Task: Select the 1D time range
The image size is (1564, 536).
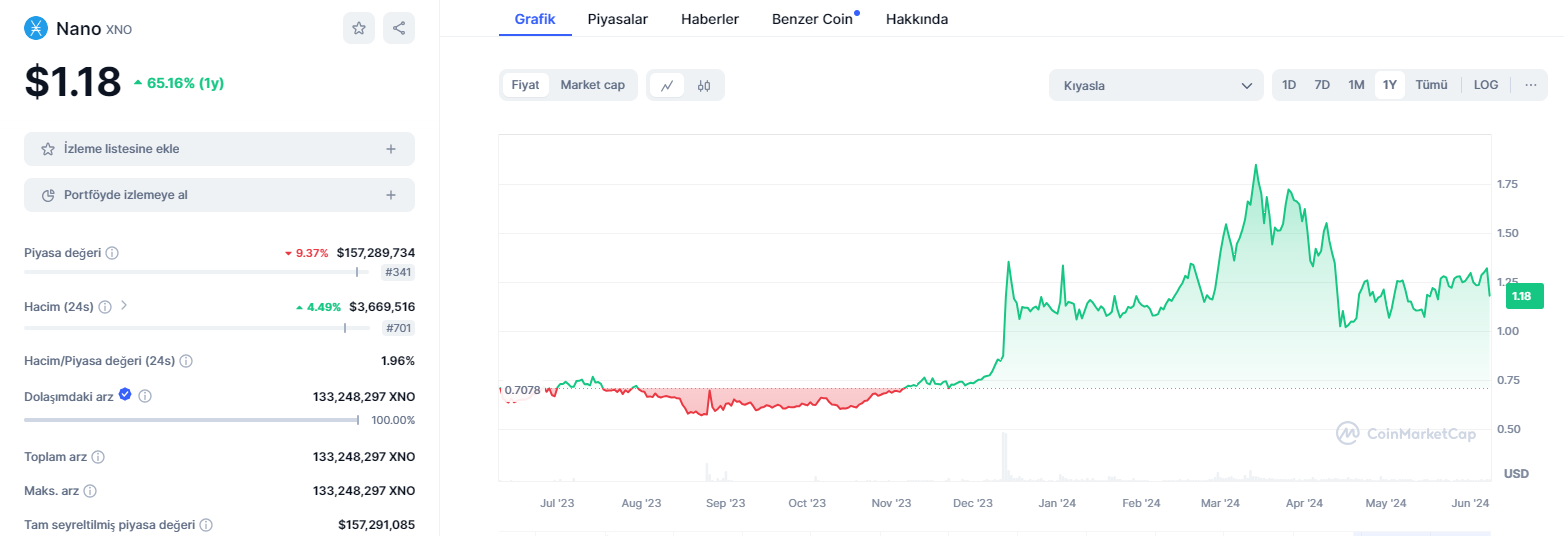Action: click(x=1289, y=85)
